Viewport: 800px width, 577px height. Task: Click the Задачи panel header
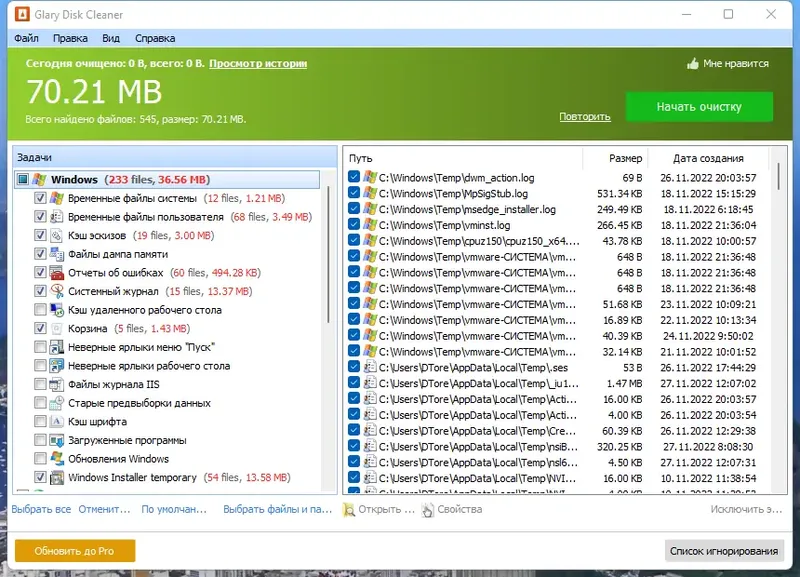175,157
